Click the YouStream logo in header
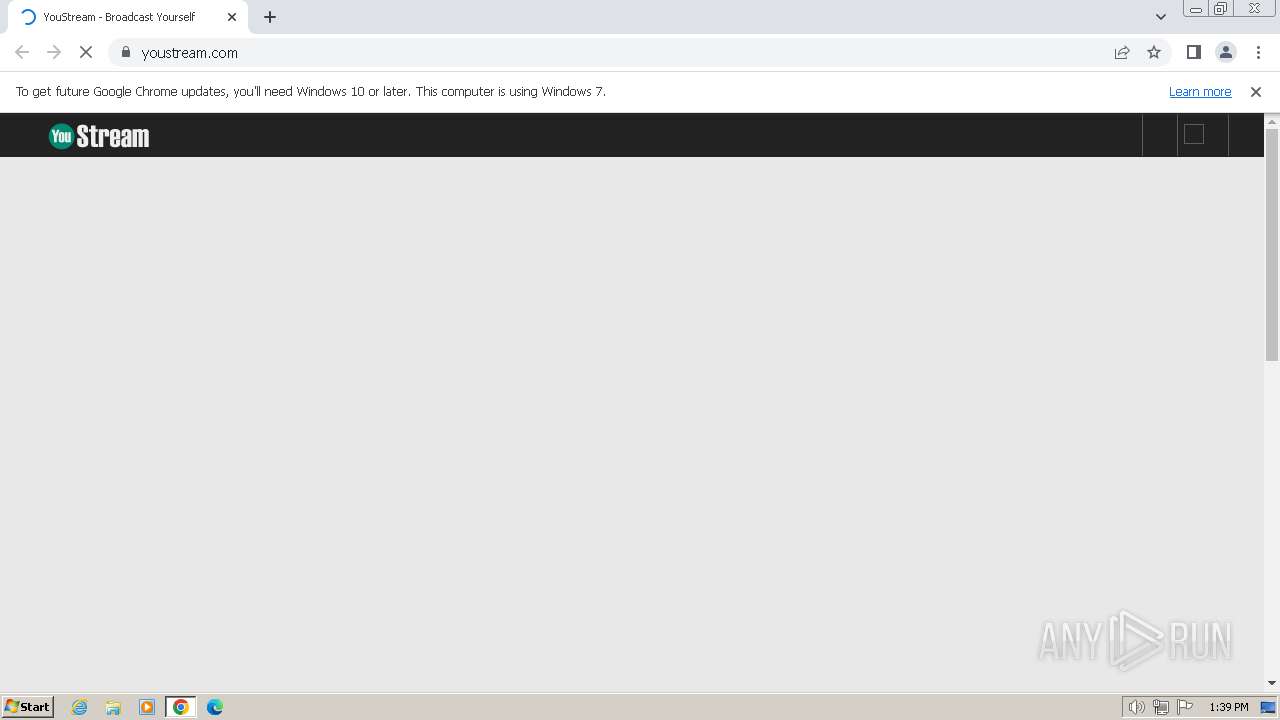Screen dimensions: 1280x720 tap(99, 136)
